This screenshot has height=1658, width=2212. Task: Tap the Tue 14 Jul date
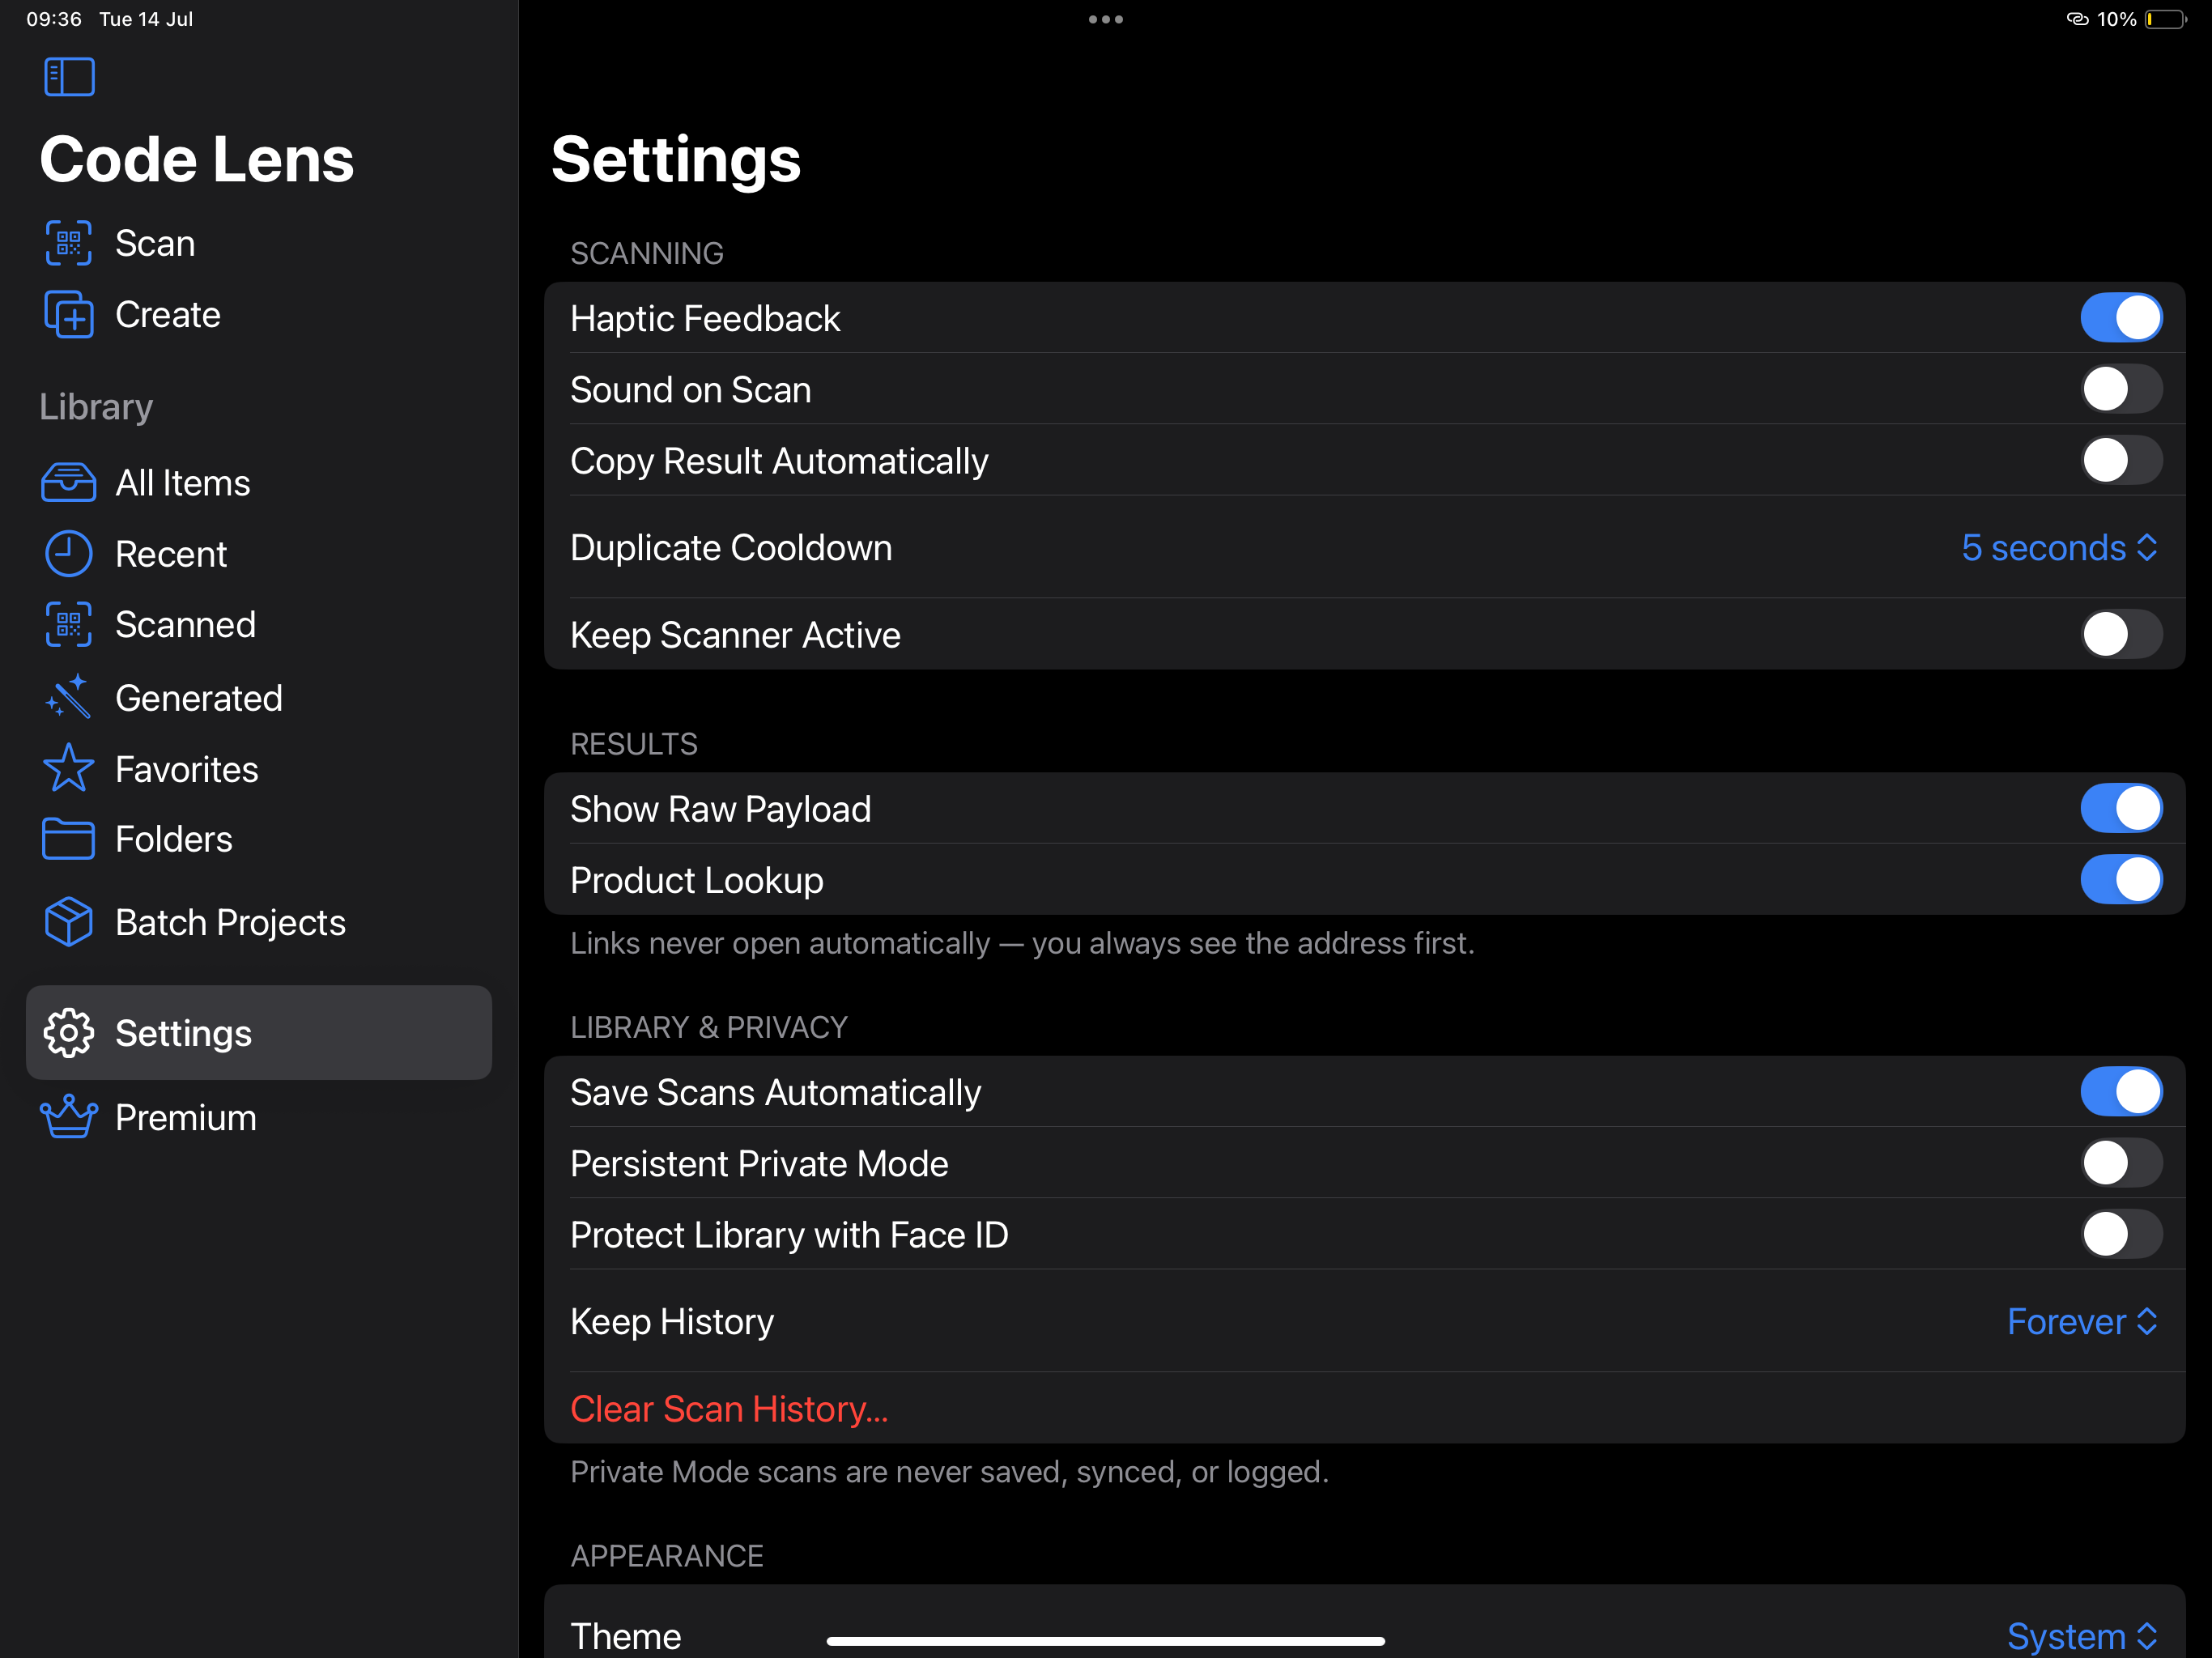click(146, 19)
